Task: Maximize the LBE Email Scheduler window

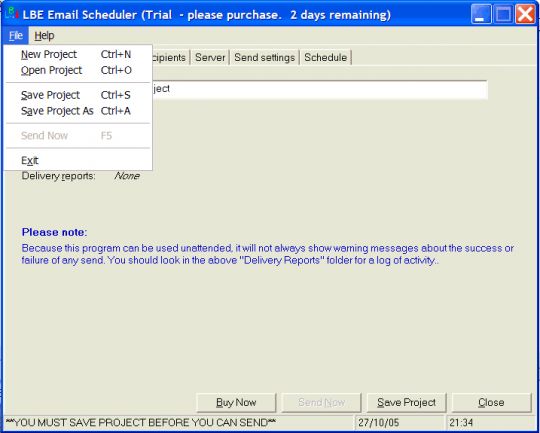Action: coord(503,14)
